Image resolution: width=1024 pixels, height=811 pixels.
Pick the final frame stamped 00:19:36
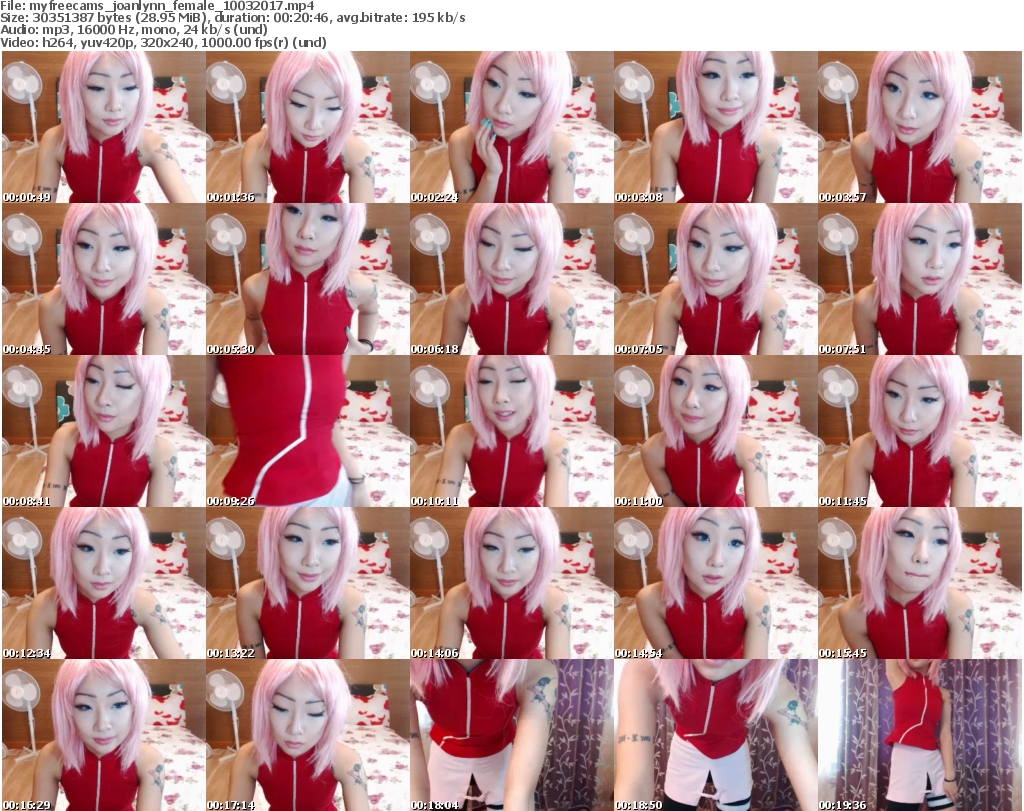pyautogui.click(x=920, y=735)
